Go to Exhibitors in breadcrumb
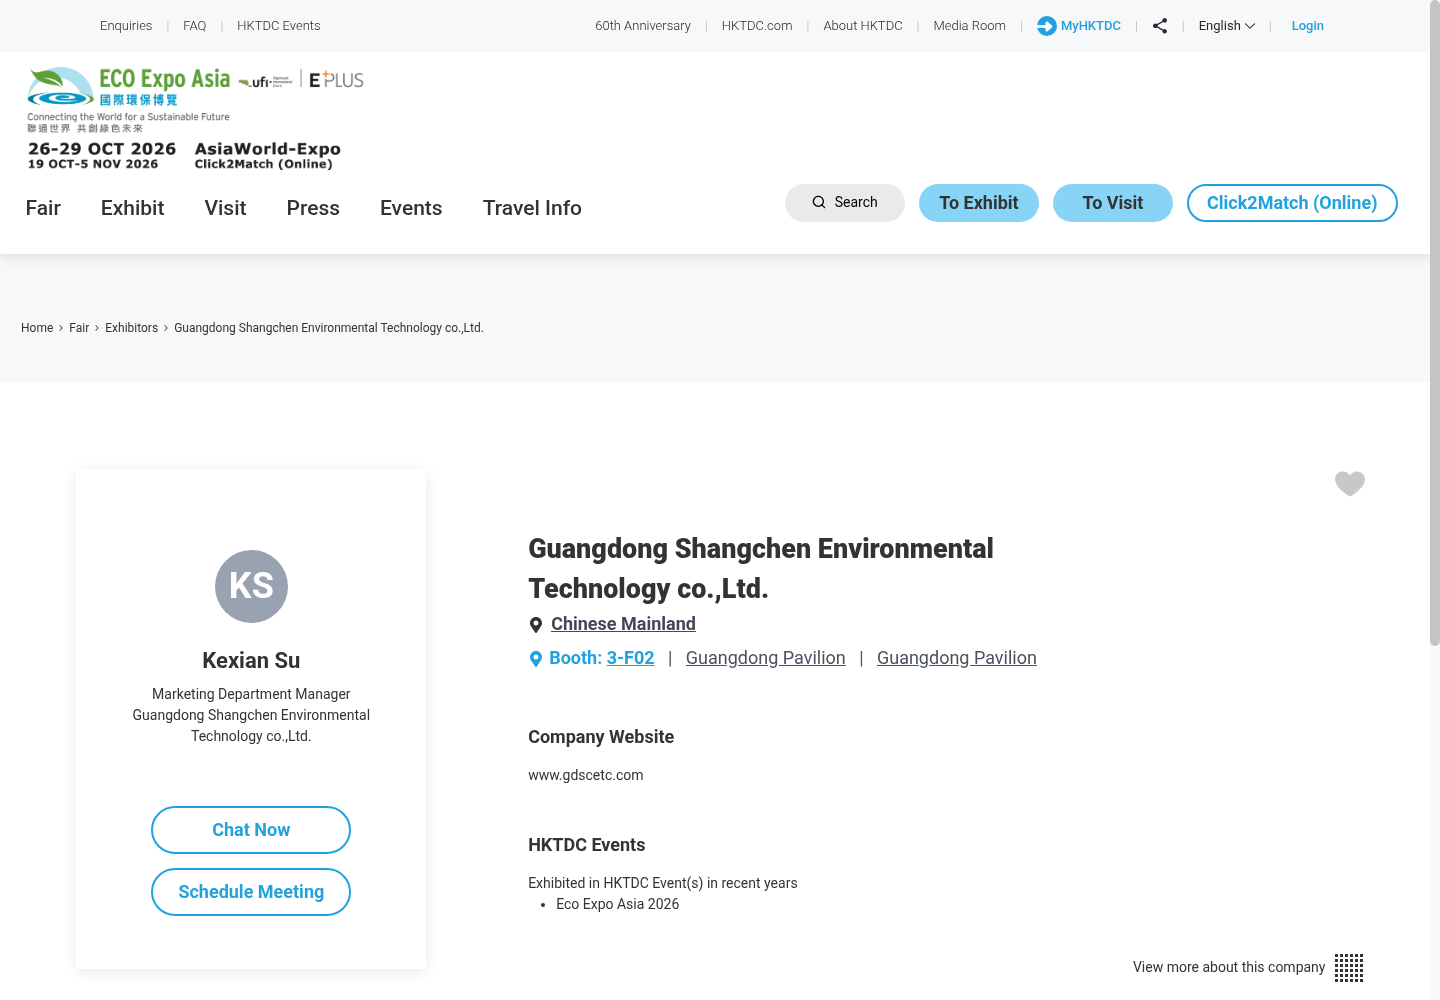The image size is (1440, 1000). coord(132,328)
